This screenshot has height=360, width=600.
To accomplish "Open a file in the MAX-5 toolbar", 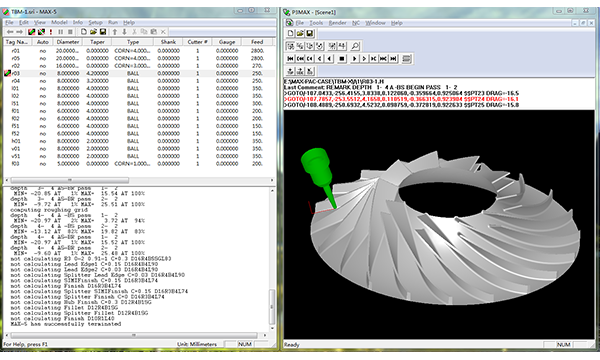I will (93, 32).
